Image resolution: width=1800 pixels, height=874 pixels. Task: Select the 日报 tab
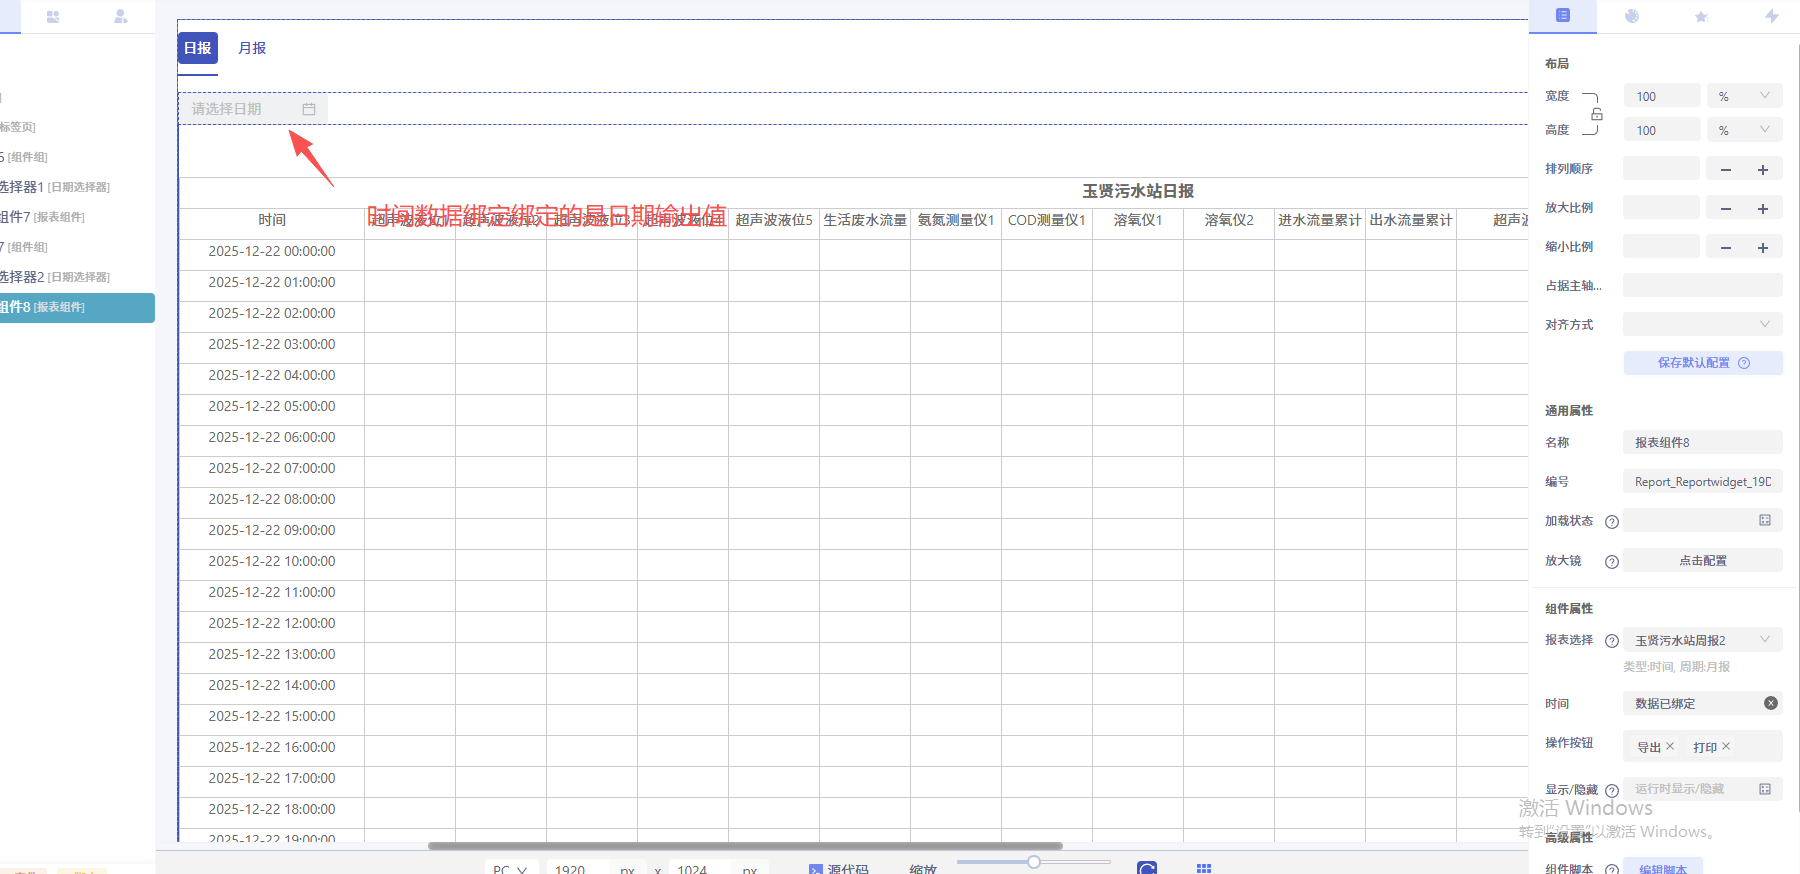tap(197, 48)
